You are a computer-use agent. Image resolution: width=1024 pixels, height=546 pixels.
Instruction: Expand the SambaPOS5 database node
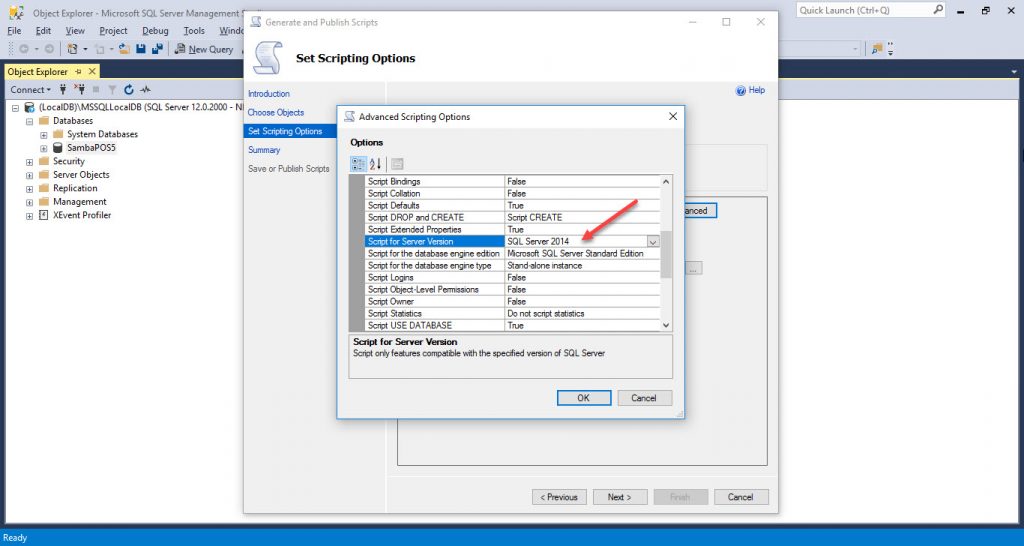(x=44, y=148)
